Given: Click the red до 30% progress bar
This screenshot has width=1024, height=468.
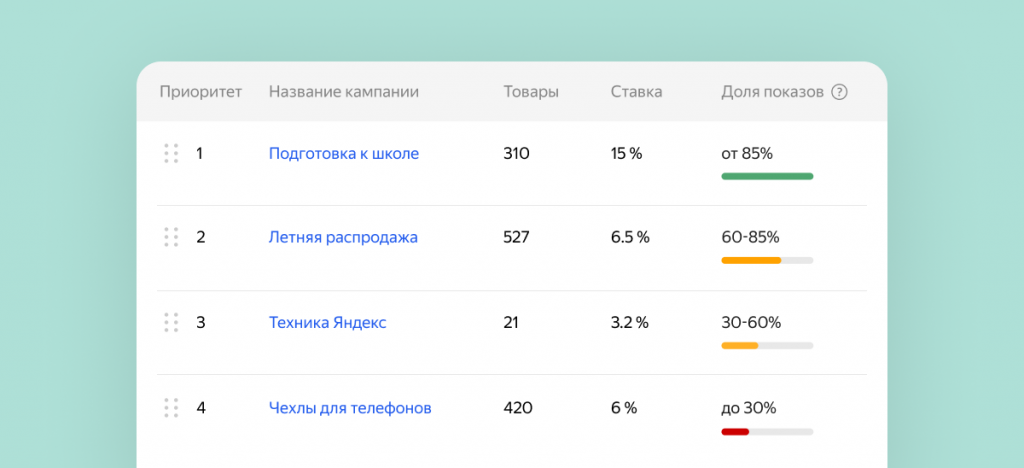Looking at the screenshot, I should pyautogui.click(x=767, y=431).
